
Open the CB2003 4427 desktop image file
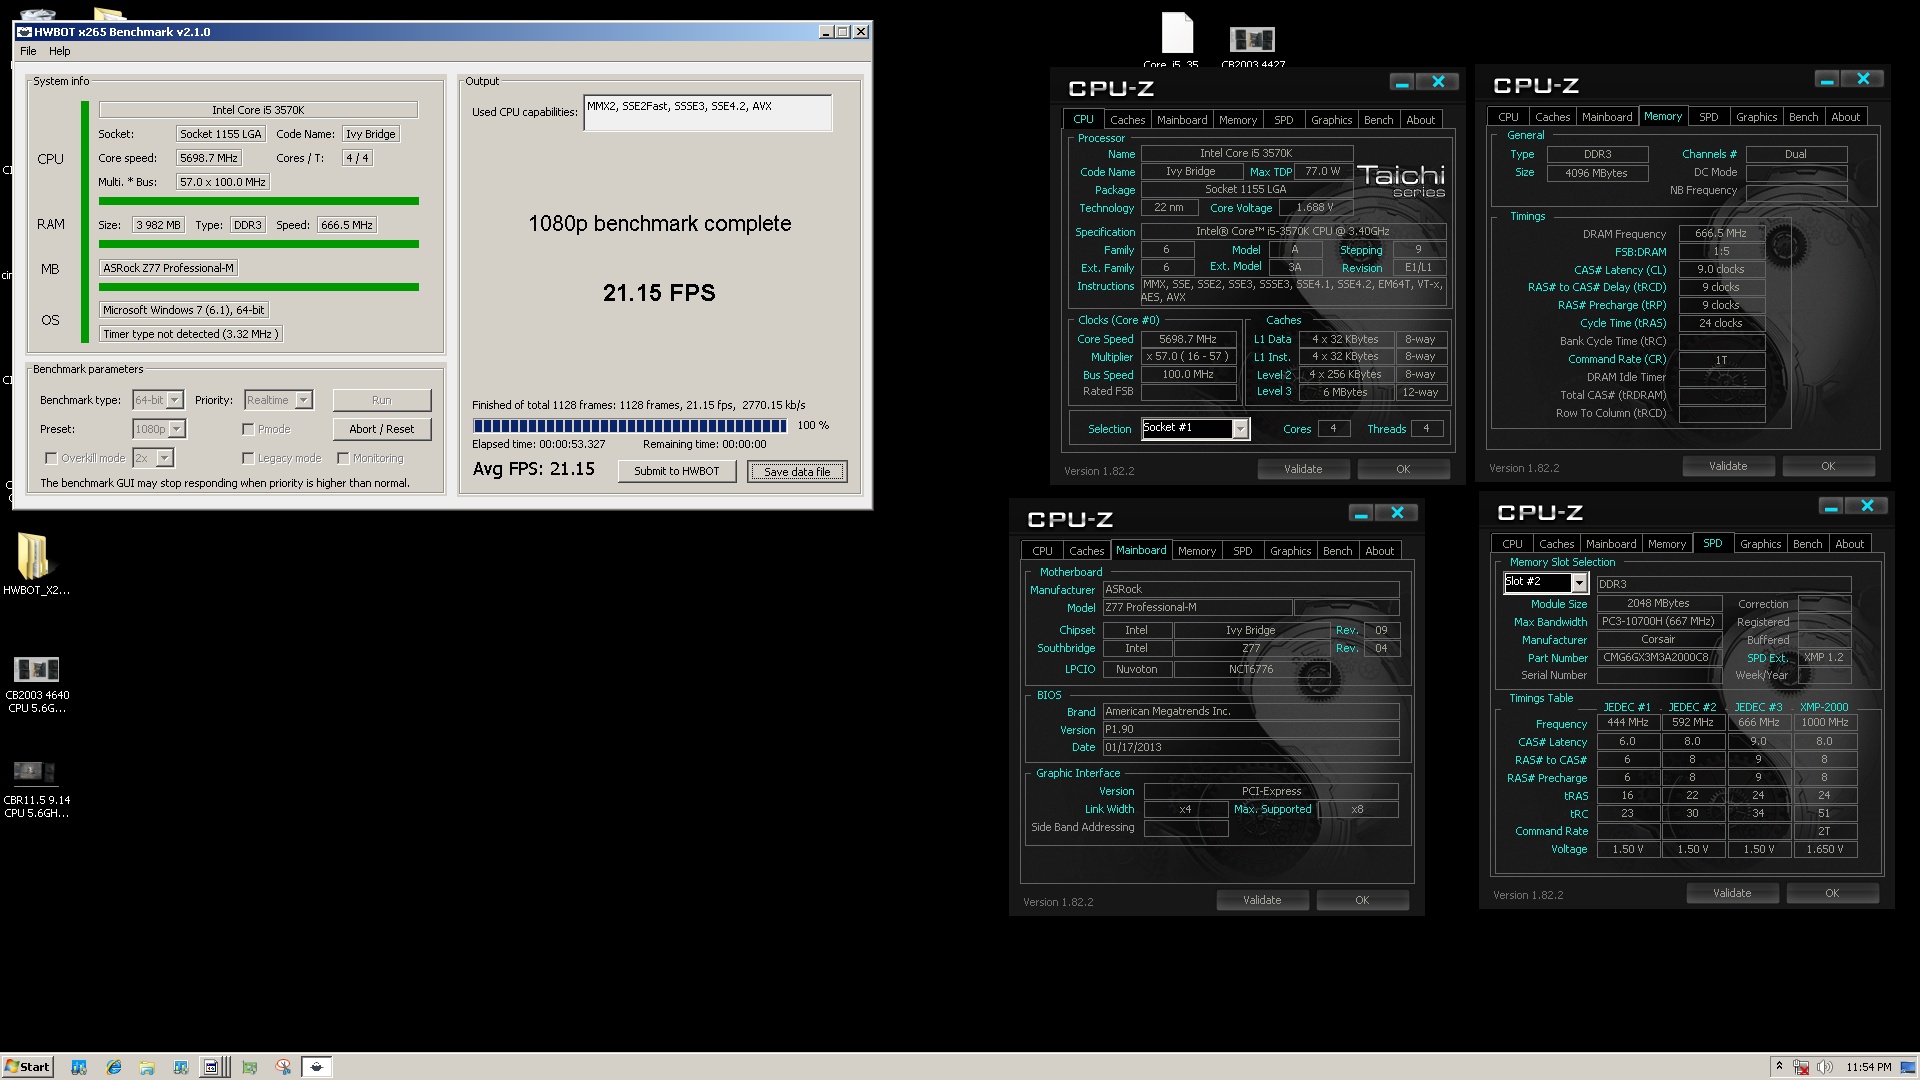coord(1252,45)
